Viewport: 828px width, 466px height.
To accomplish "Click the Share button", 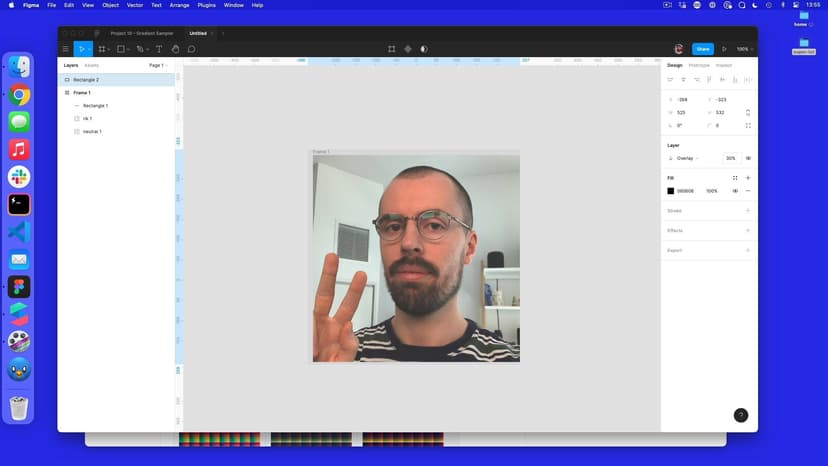I will pos(703,49).
